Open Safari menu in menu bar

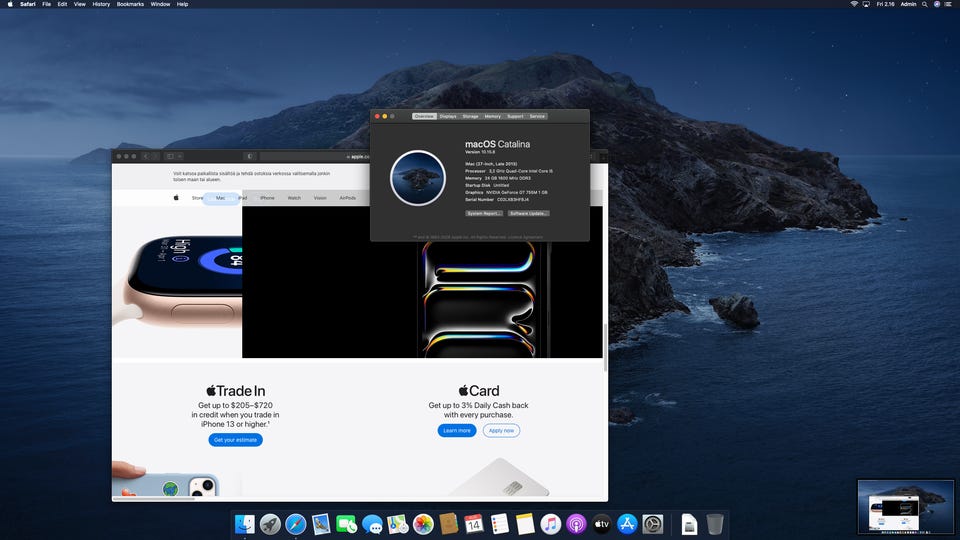(28, 4)
